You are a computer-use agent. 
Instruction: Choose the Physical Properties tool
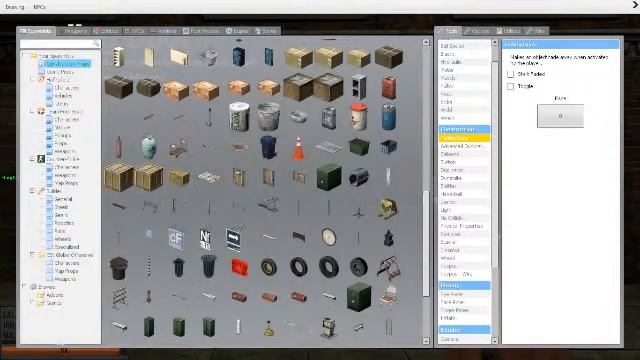click(464, 226)
